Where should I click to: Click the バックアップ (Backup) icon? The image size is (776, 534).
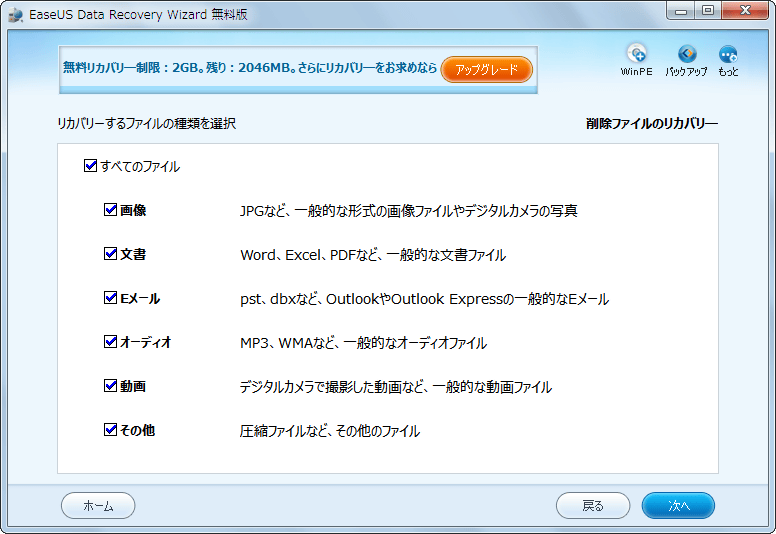point(686,60)
